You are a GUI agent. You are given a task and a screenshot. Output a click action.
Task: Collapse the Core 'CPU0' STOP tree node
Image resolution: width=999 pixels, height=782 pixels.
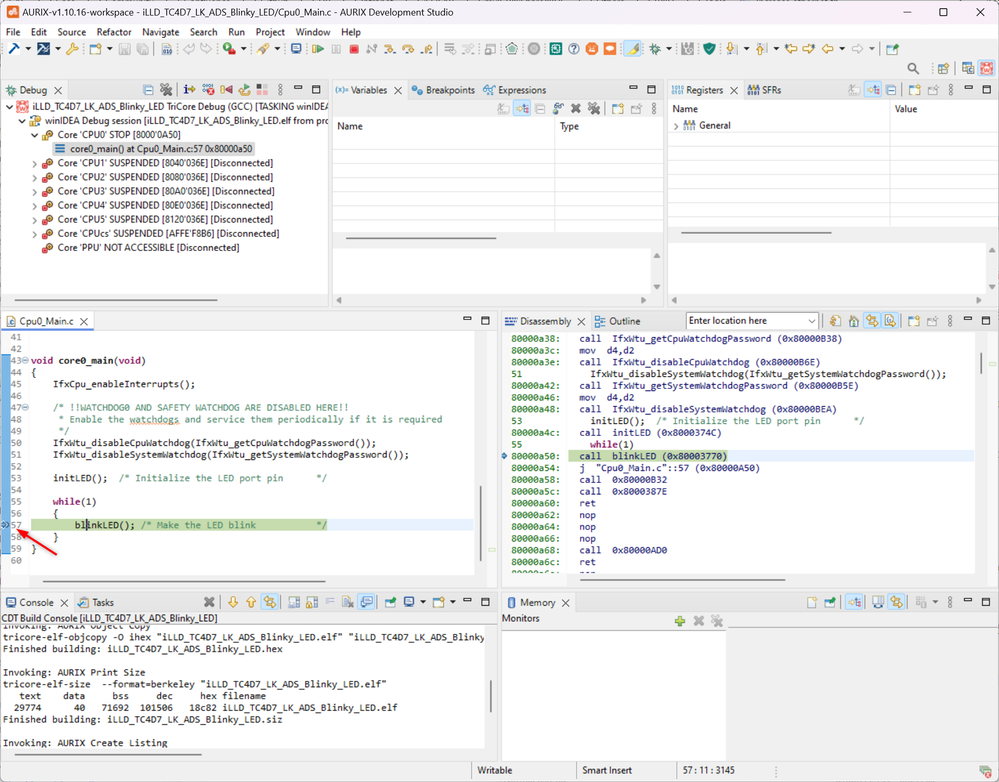[x=34, y=134]
